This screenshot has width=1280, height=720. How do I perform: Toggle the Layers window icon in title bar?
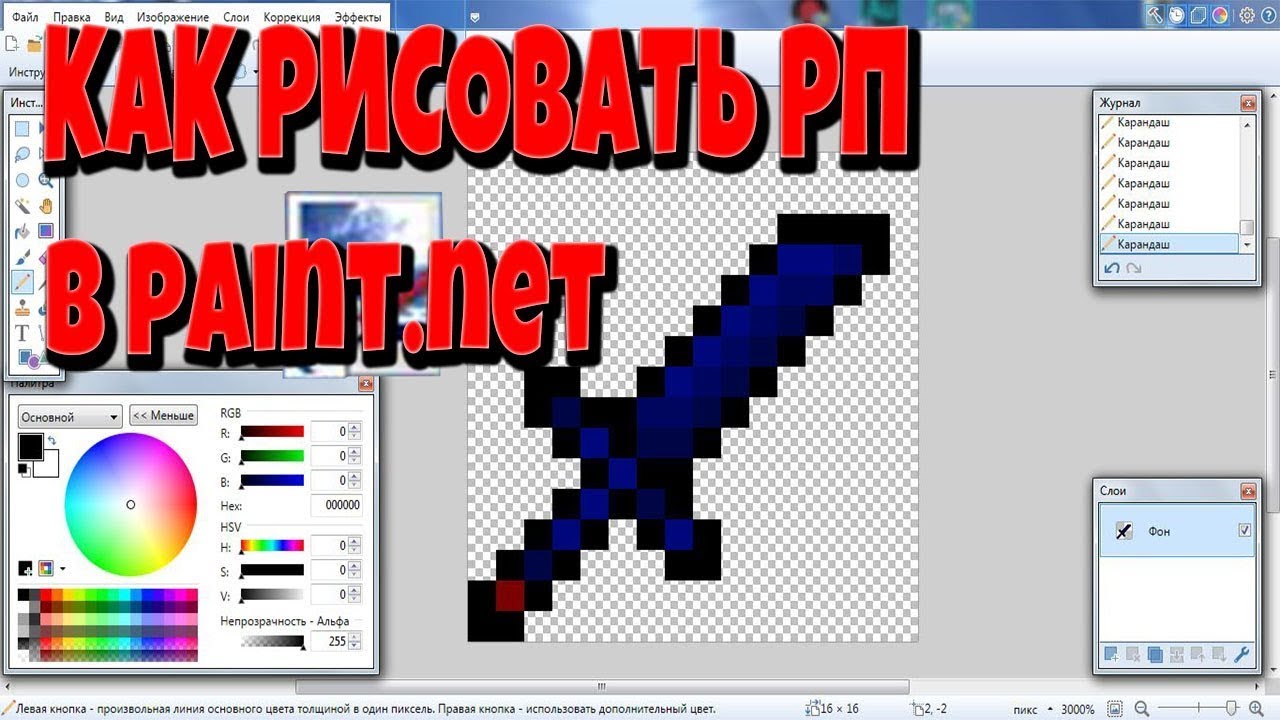[x=1198, y=15]
